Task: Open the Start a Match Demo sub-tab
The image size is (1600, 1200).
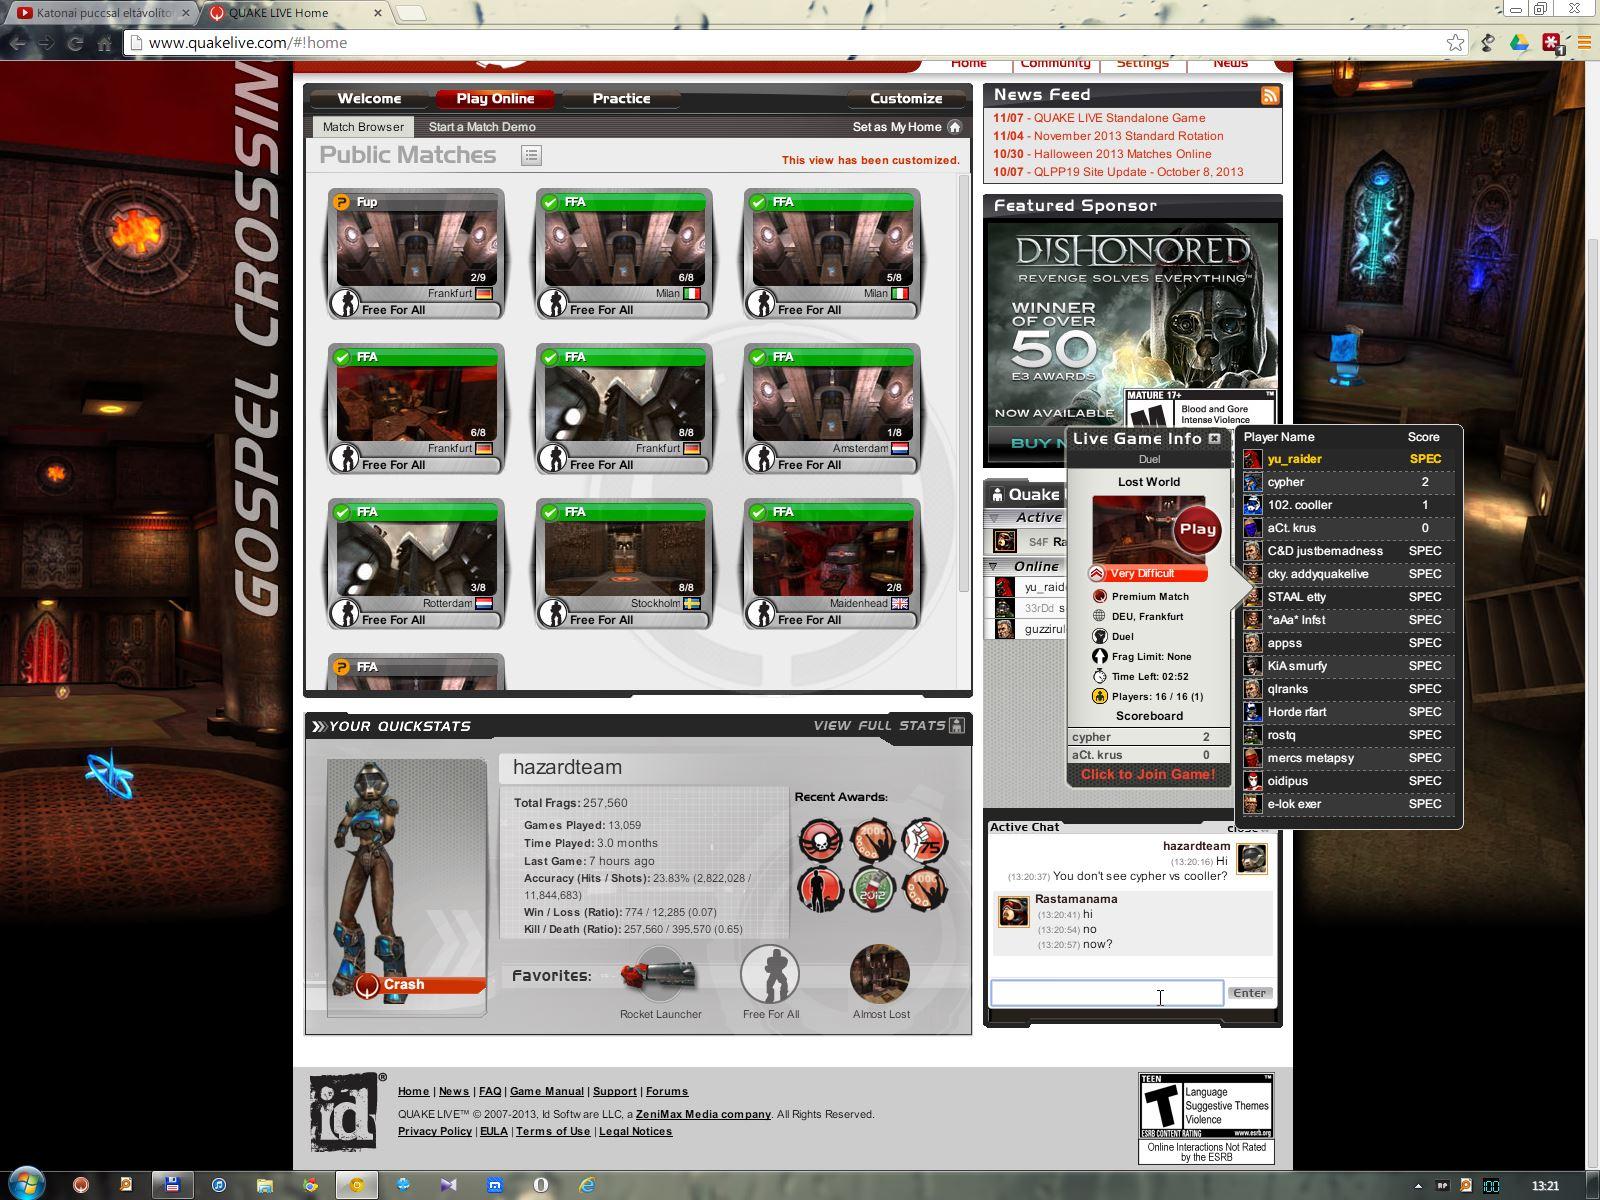Action: point(482,127)
